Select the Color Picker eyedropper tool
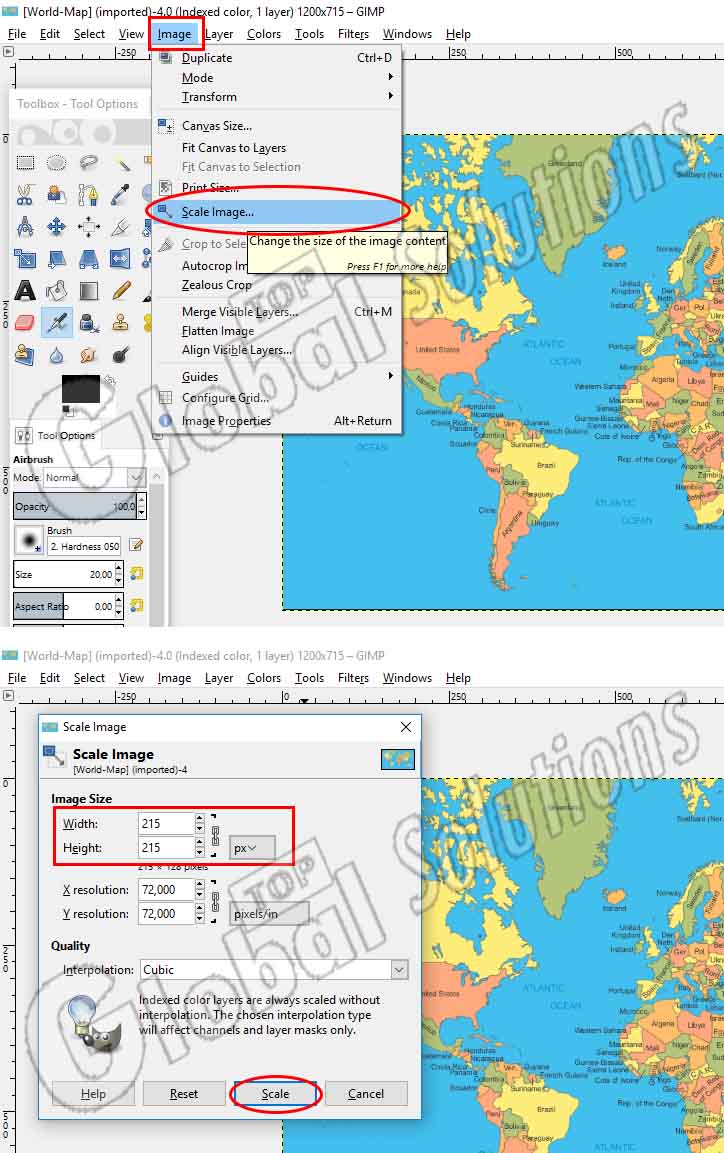This screenshot has height=1153, width=724. [x=121, y=195]
